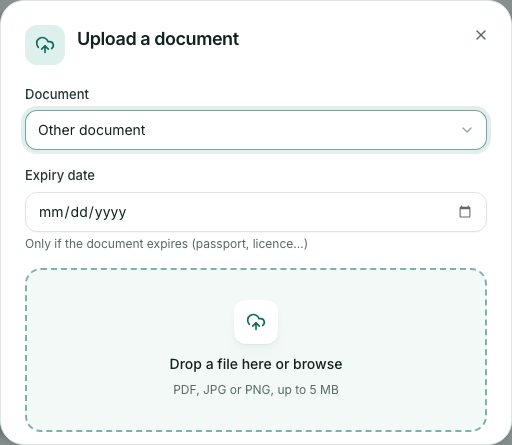
Task: Click the 'Document' field label
Action: (57, 94)
